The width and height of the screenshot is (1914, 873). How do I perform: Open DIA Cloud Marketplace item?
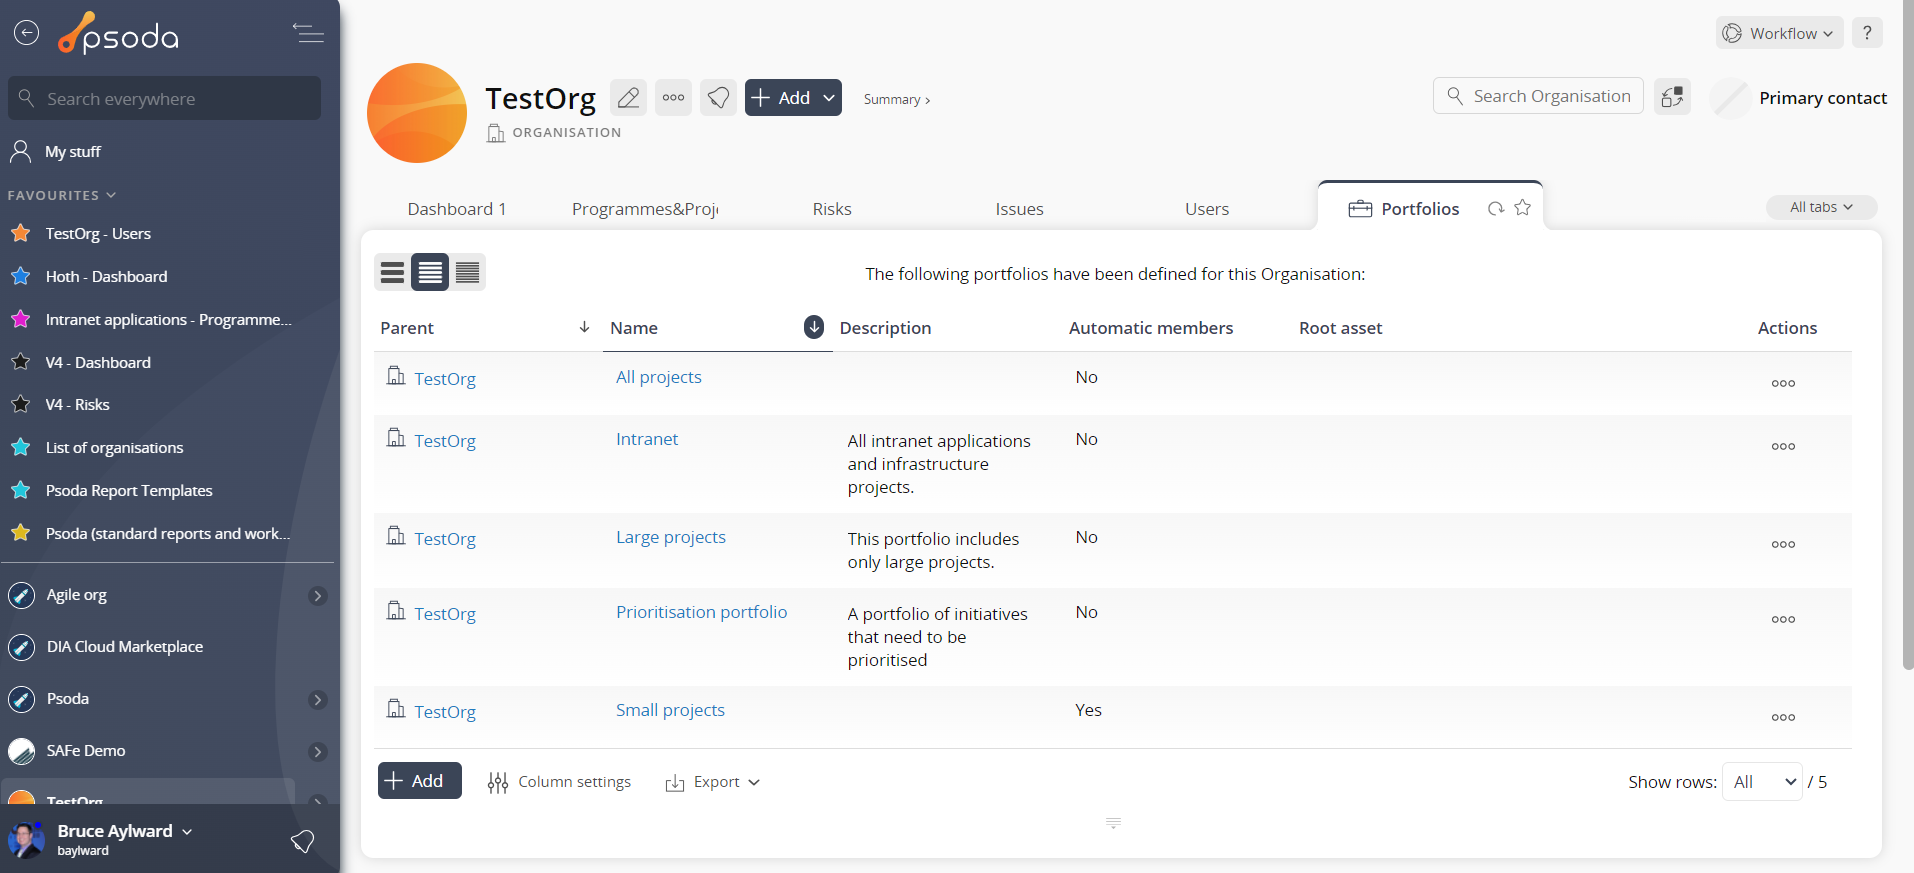tap(125, 647)
